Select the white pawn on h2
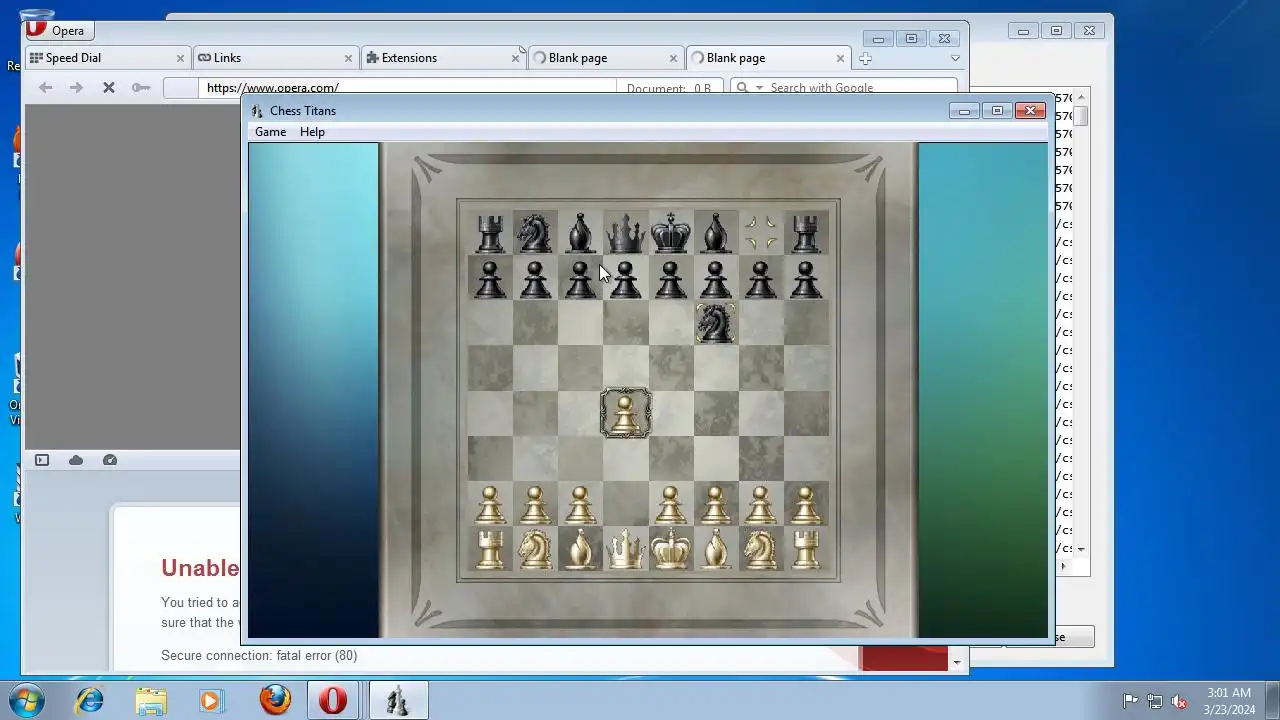This screenshot has height=720, width=1280. pyautogui.click(x=806, y=505)
